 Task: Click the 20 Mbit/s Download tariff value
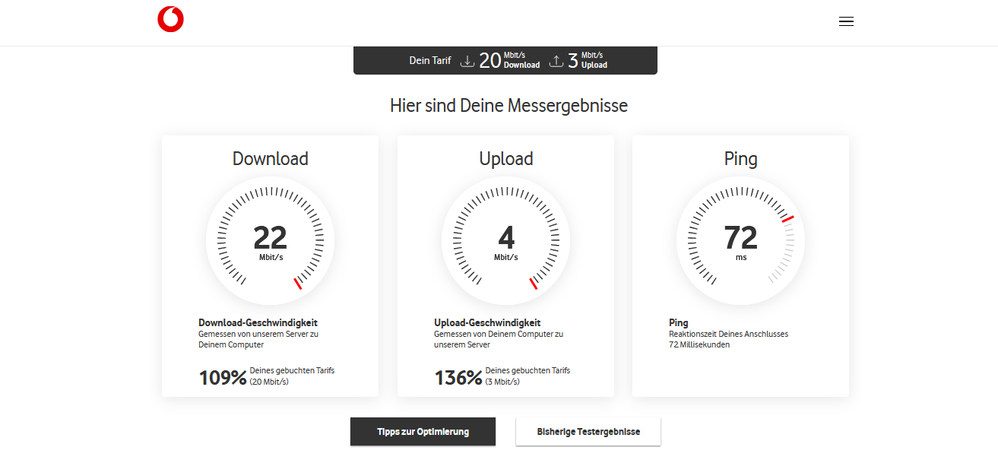tap(509, 60)
